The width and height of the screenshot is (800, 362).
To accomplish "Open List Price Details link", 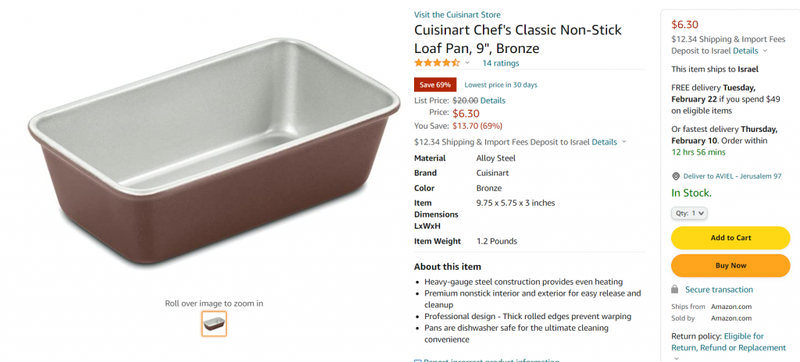I will tap(493, 100).
